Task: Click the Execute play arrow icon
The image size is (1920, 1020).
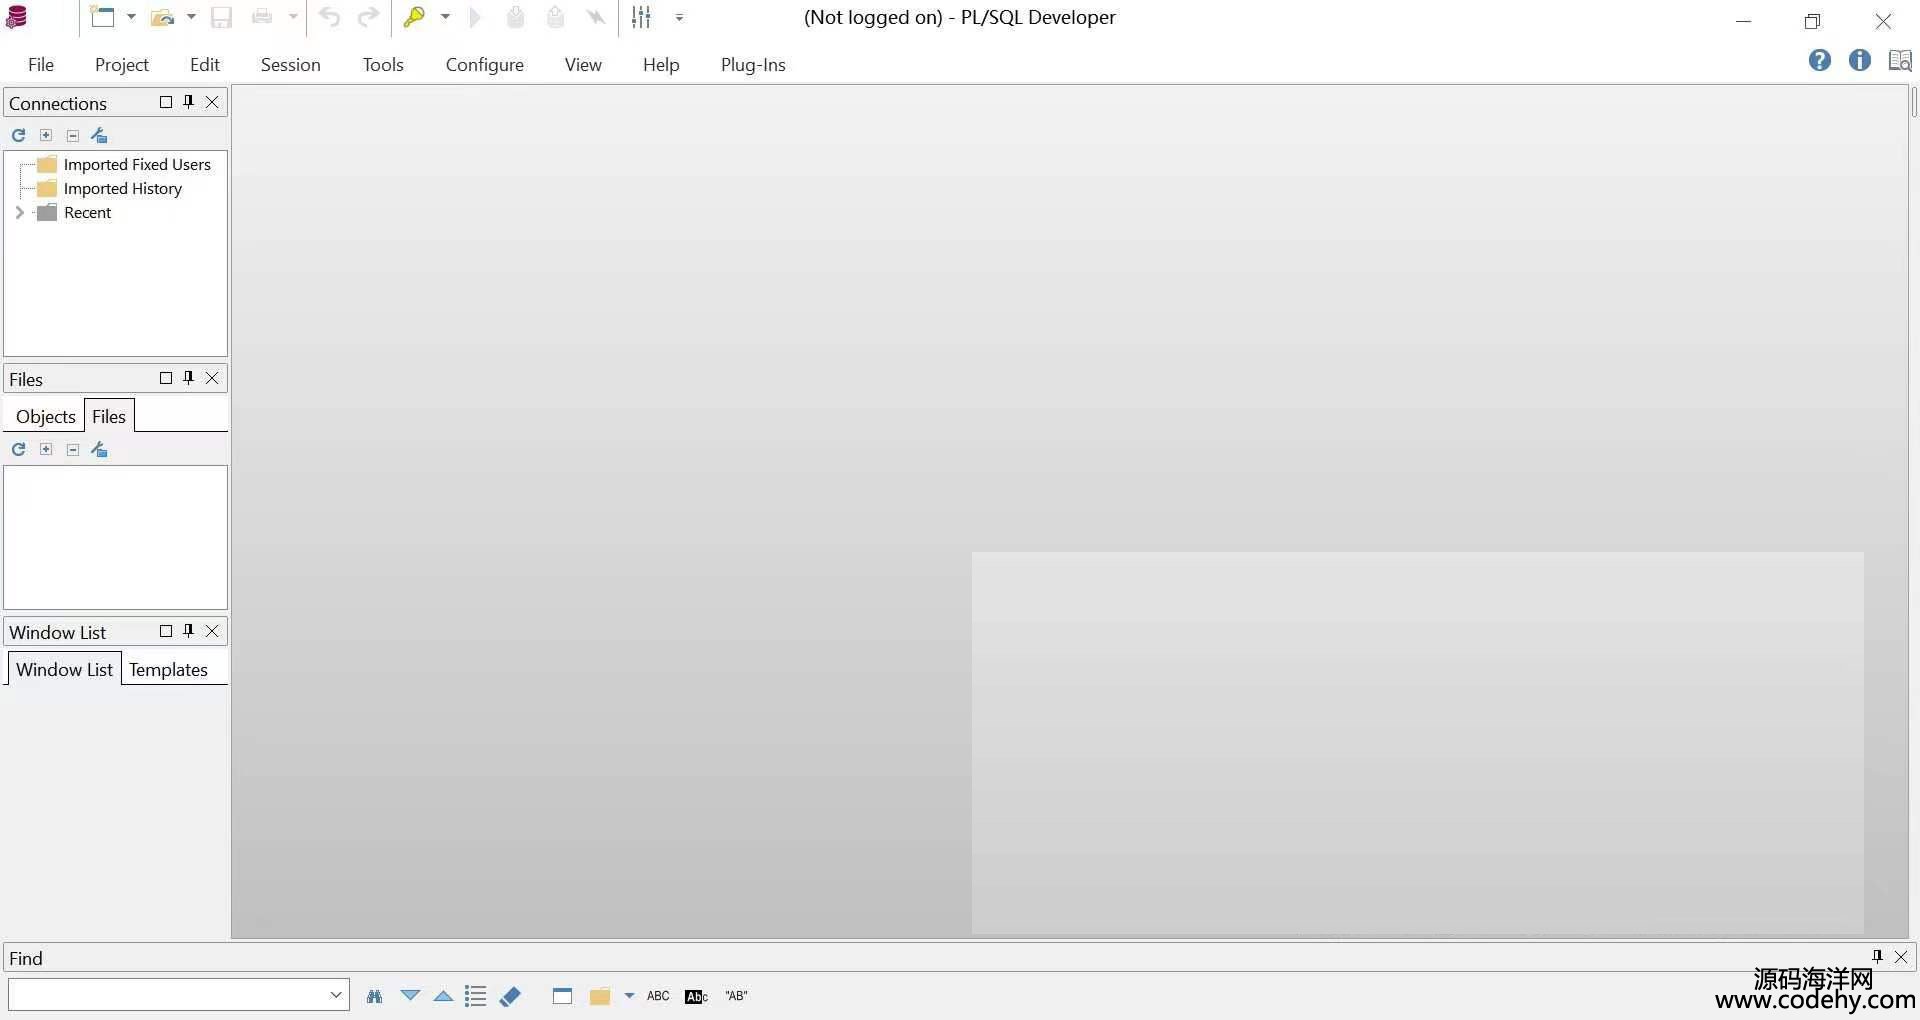Action: click(476, 17)
